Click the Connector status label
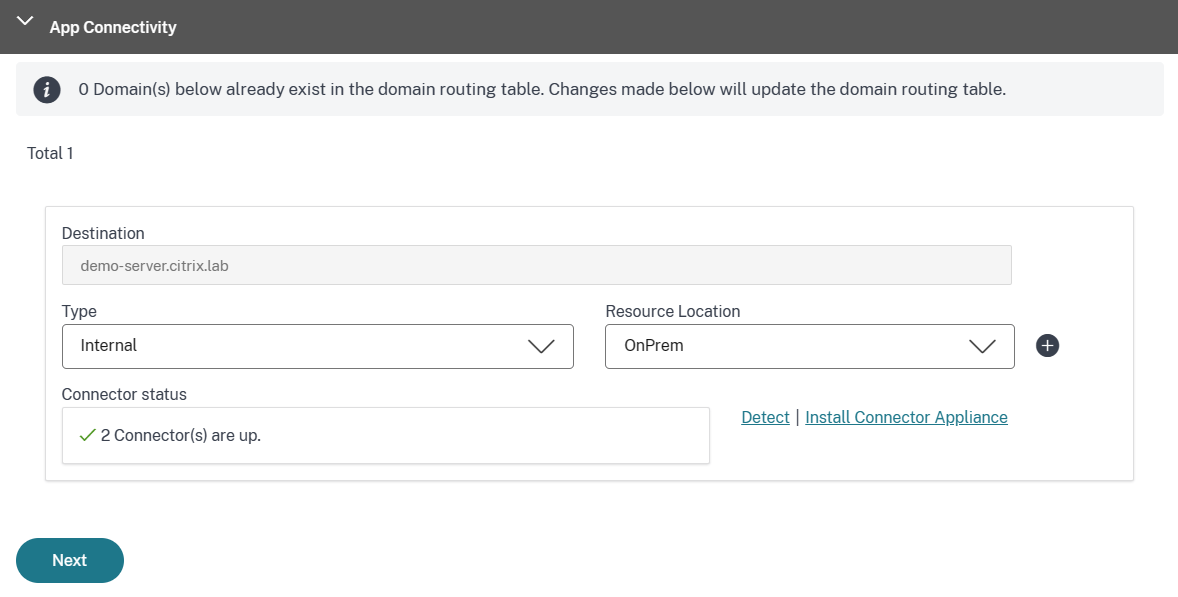Screen dimensions: 1178x597 (124, 394)
